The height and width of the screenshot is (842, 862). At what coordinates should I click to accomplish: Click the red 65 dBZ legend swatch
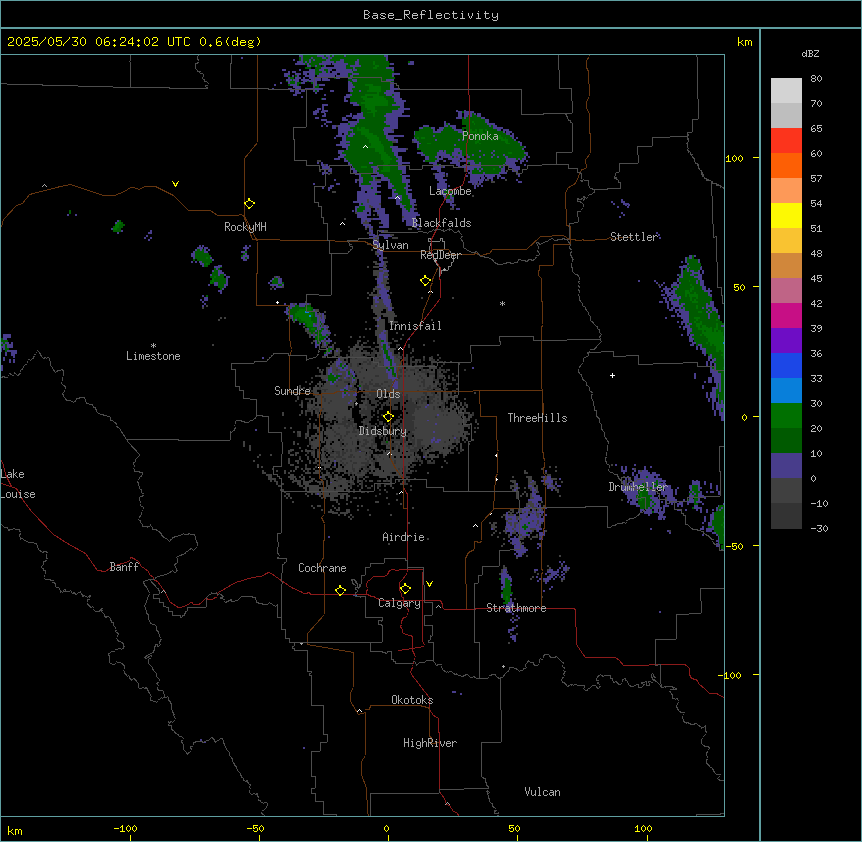pos(786,140)
